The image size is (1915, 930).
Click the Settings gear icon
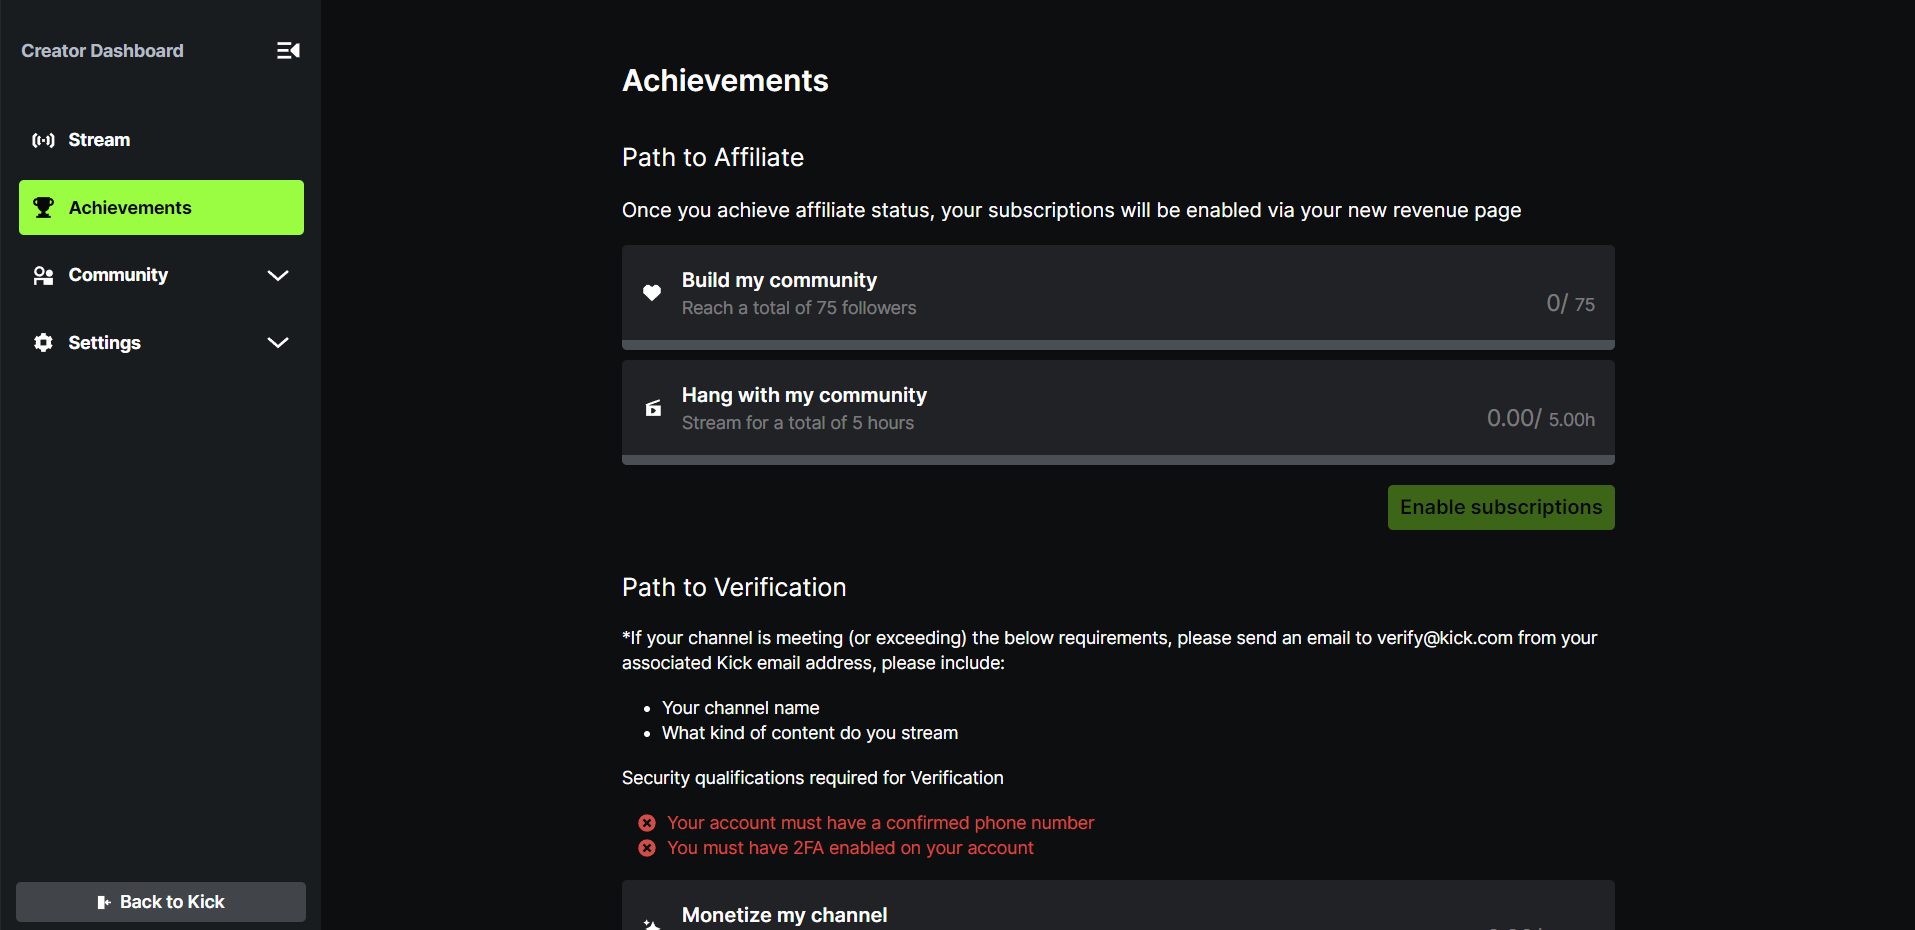click(43, 343)
